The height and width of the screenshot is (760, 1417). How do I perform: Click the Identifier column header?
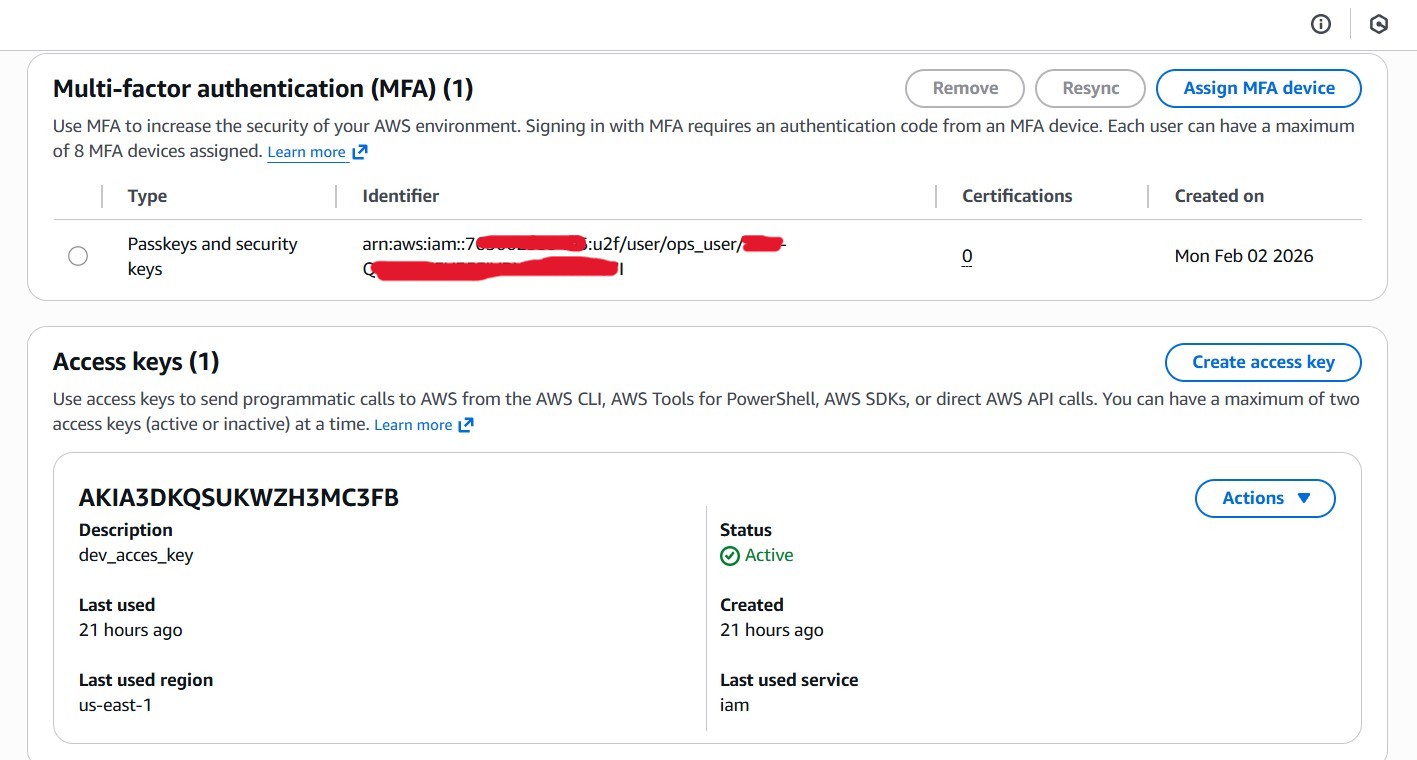pyautogui.click(x=400, y=196)
